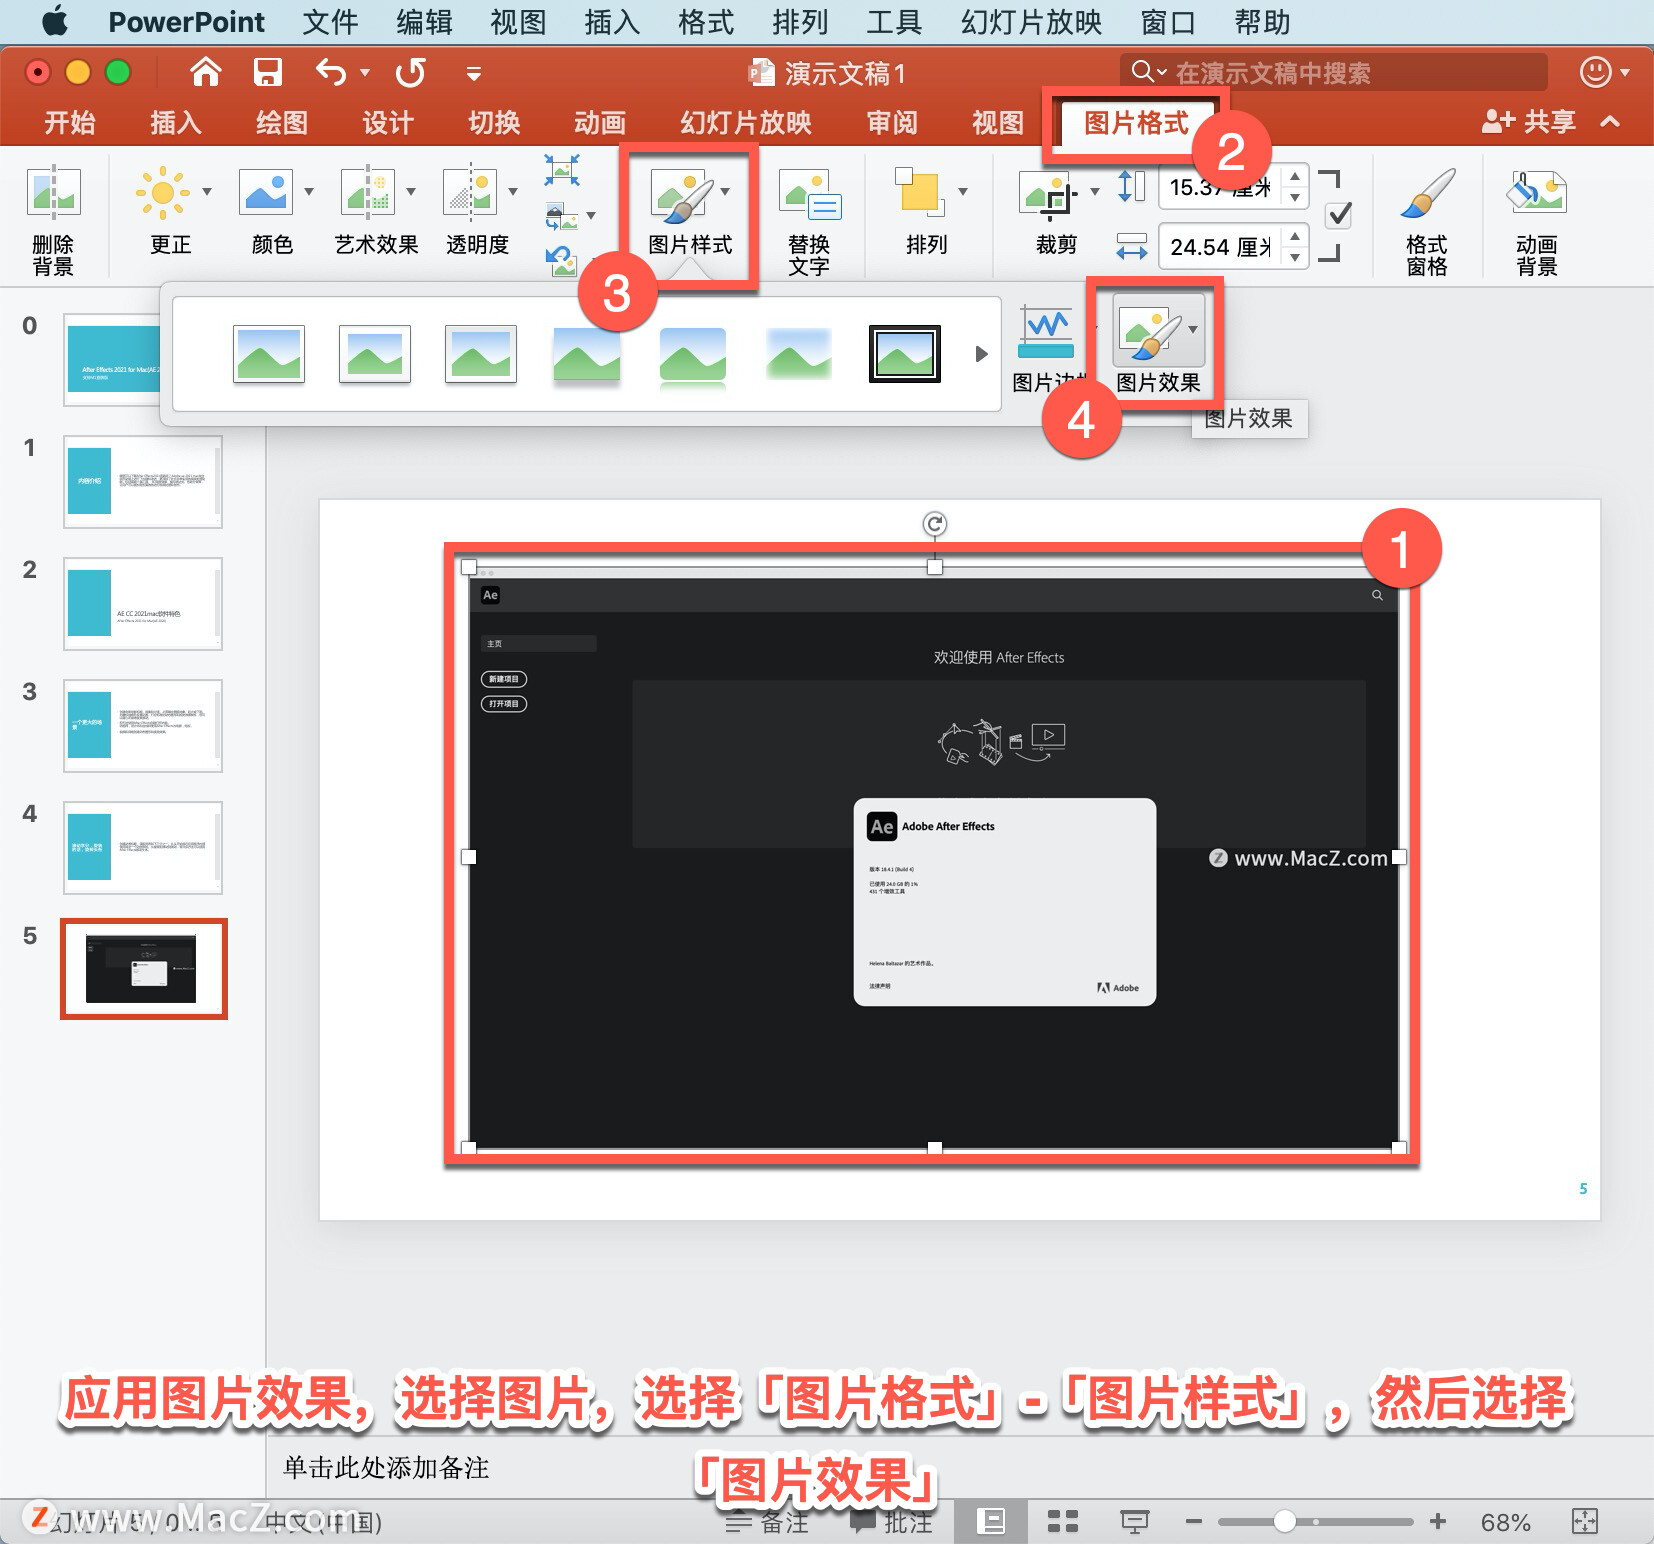
Task: Expand the Artistic Effects dropdown arrow
Action: (411, 192)
